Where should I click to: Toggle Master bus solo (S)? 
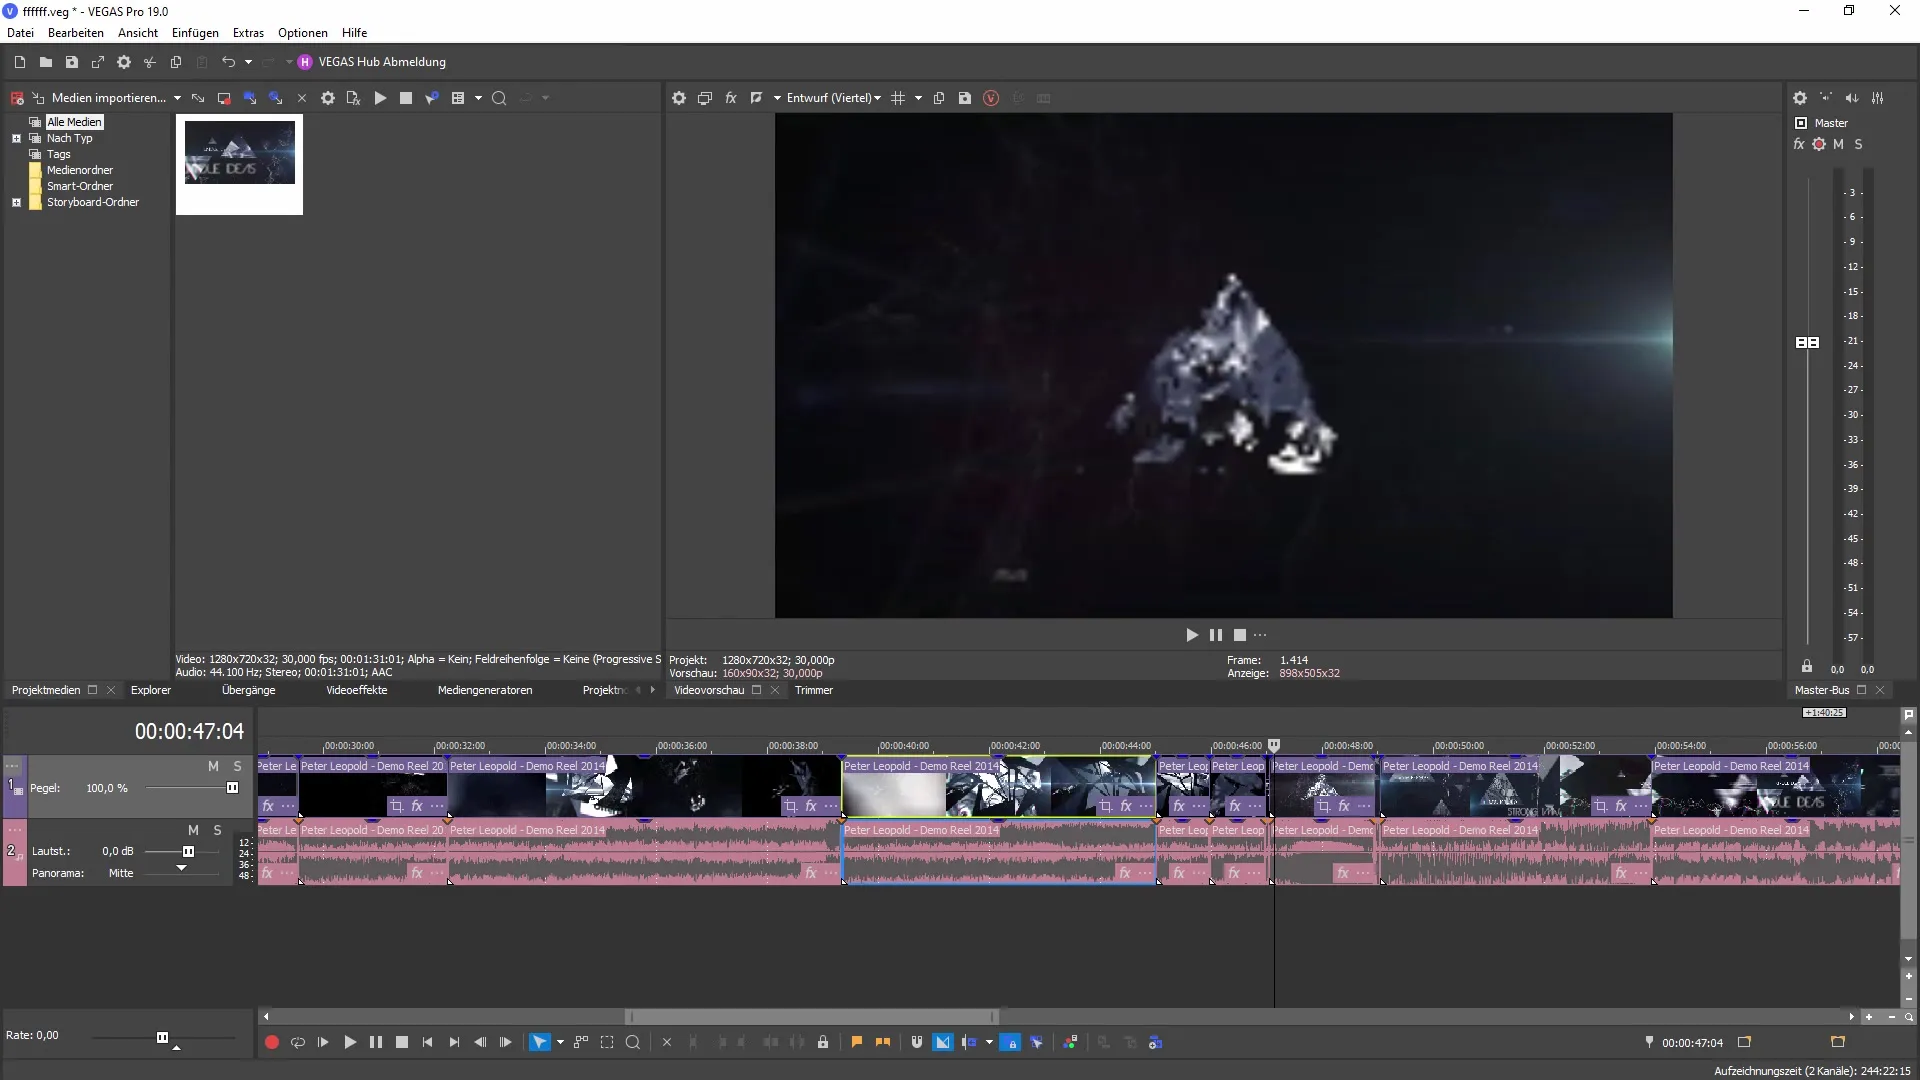[1858, 144]
